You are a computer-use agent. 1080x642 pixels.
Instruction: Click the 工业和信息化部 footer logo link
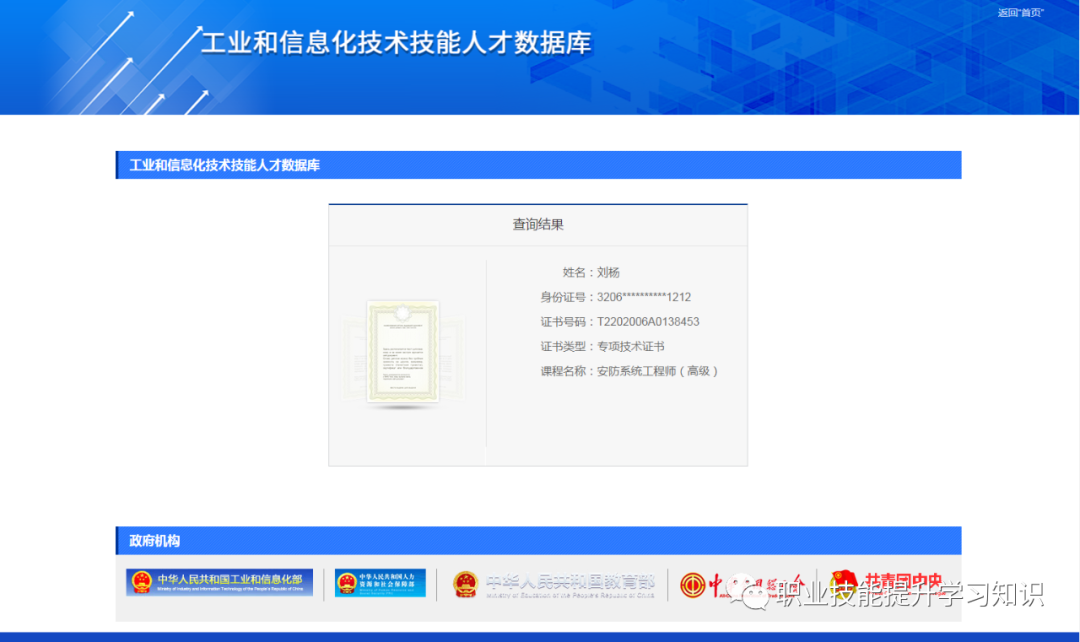[x=218, y=581]
